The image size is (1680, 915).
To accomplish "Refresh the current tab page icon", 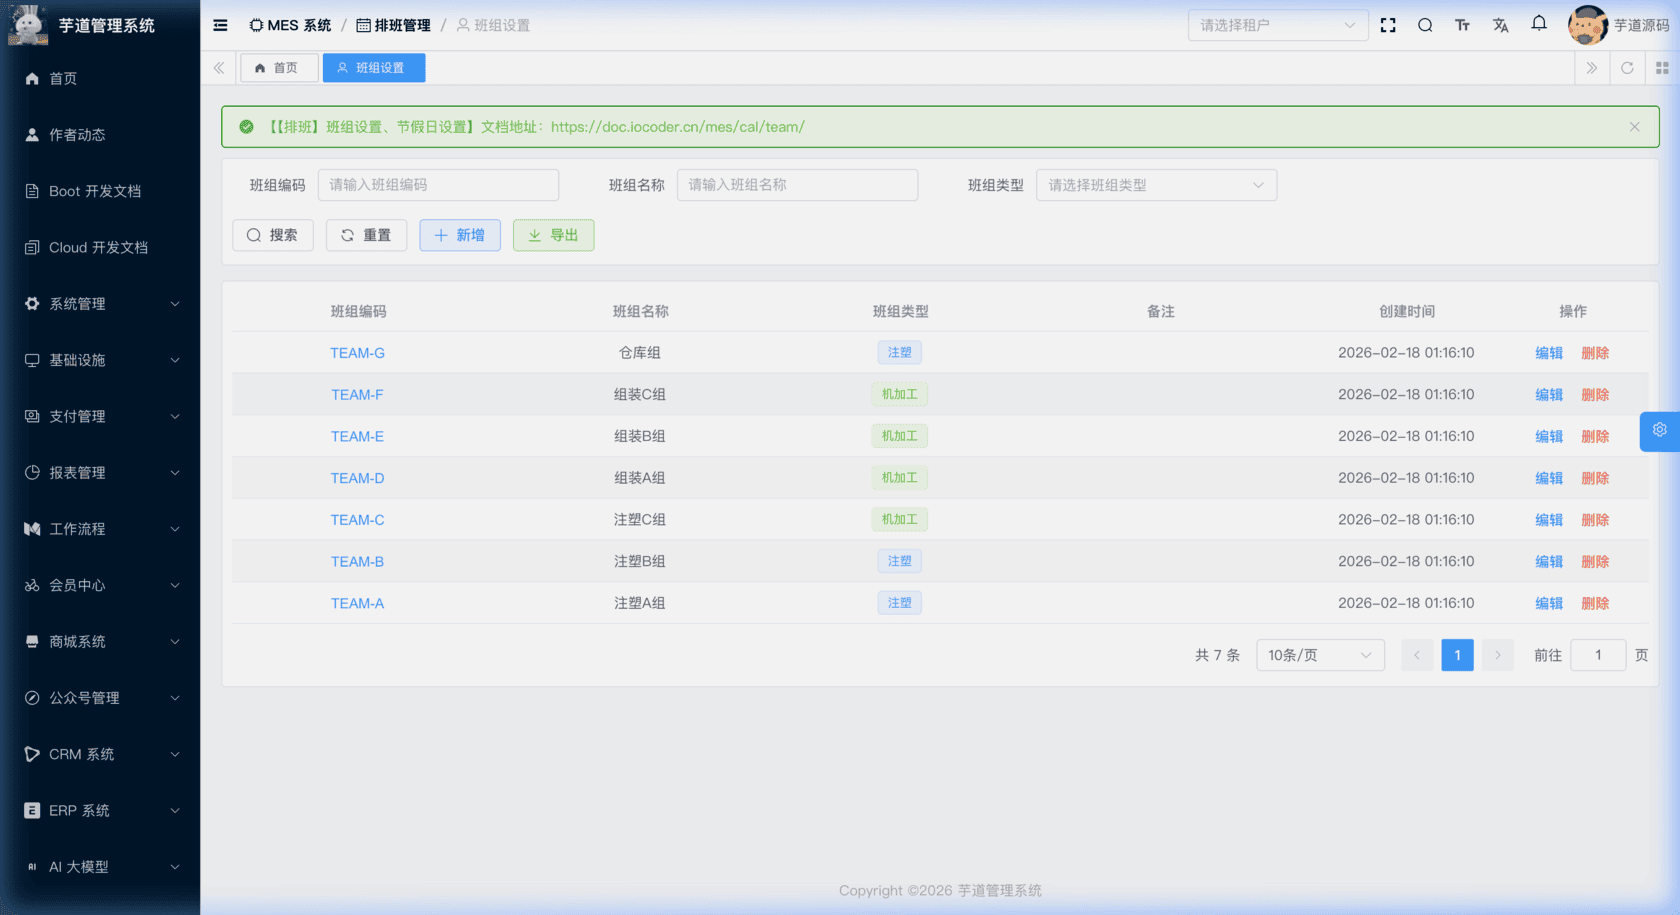I will click(1627, 68).
